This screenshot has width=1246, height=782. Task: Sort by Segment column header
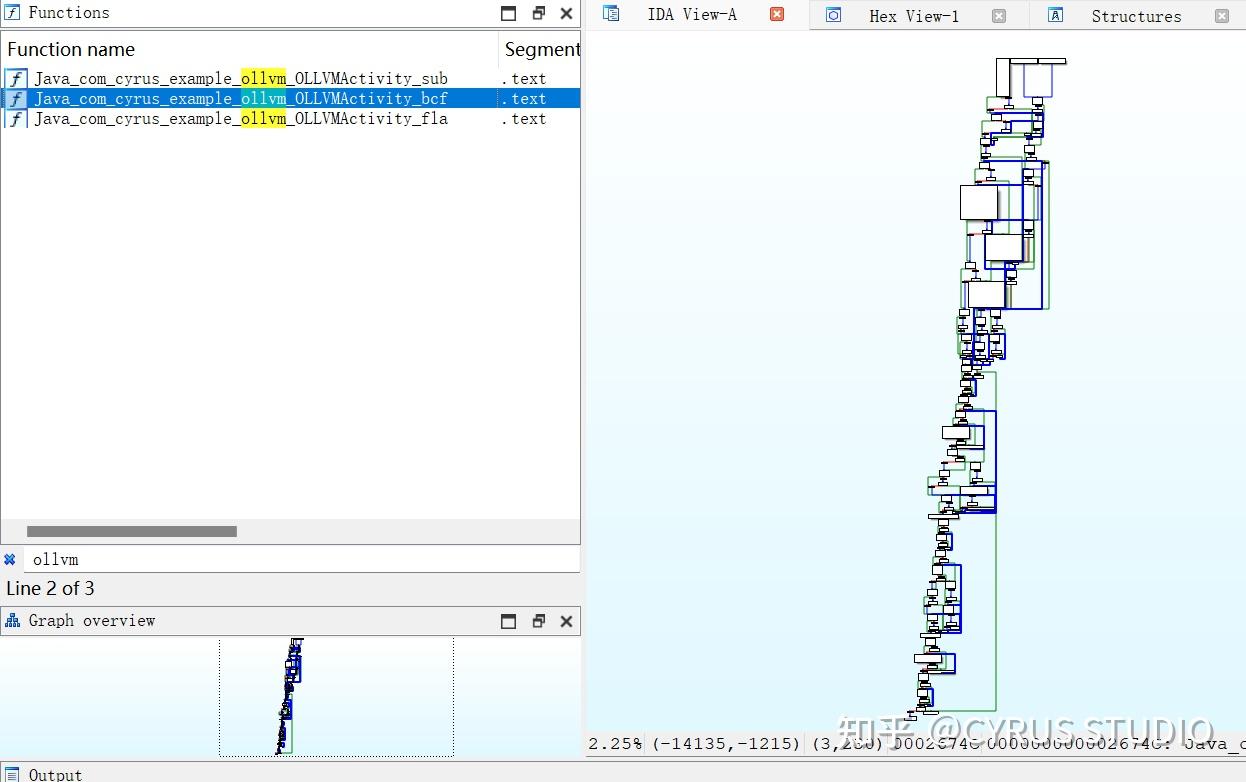pos(540,50)
